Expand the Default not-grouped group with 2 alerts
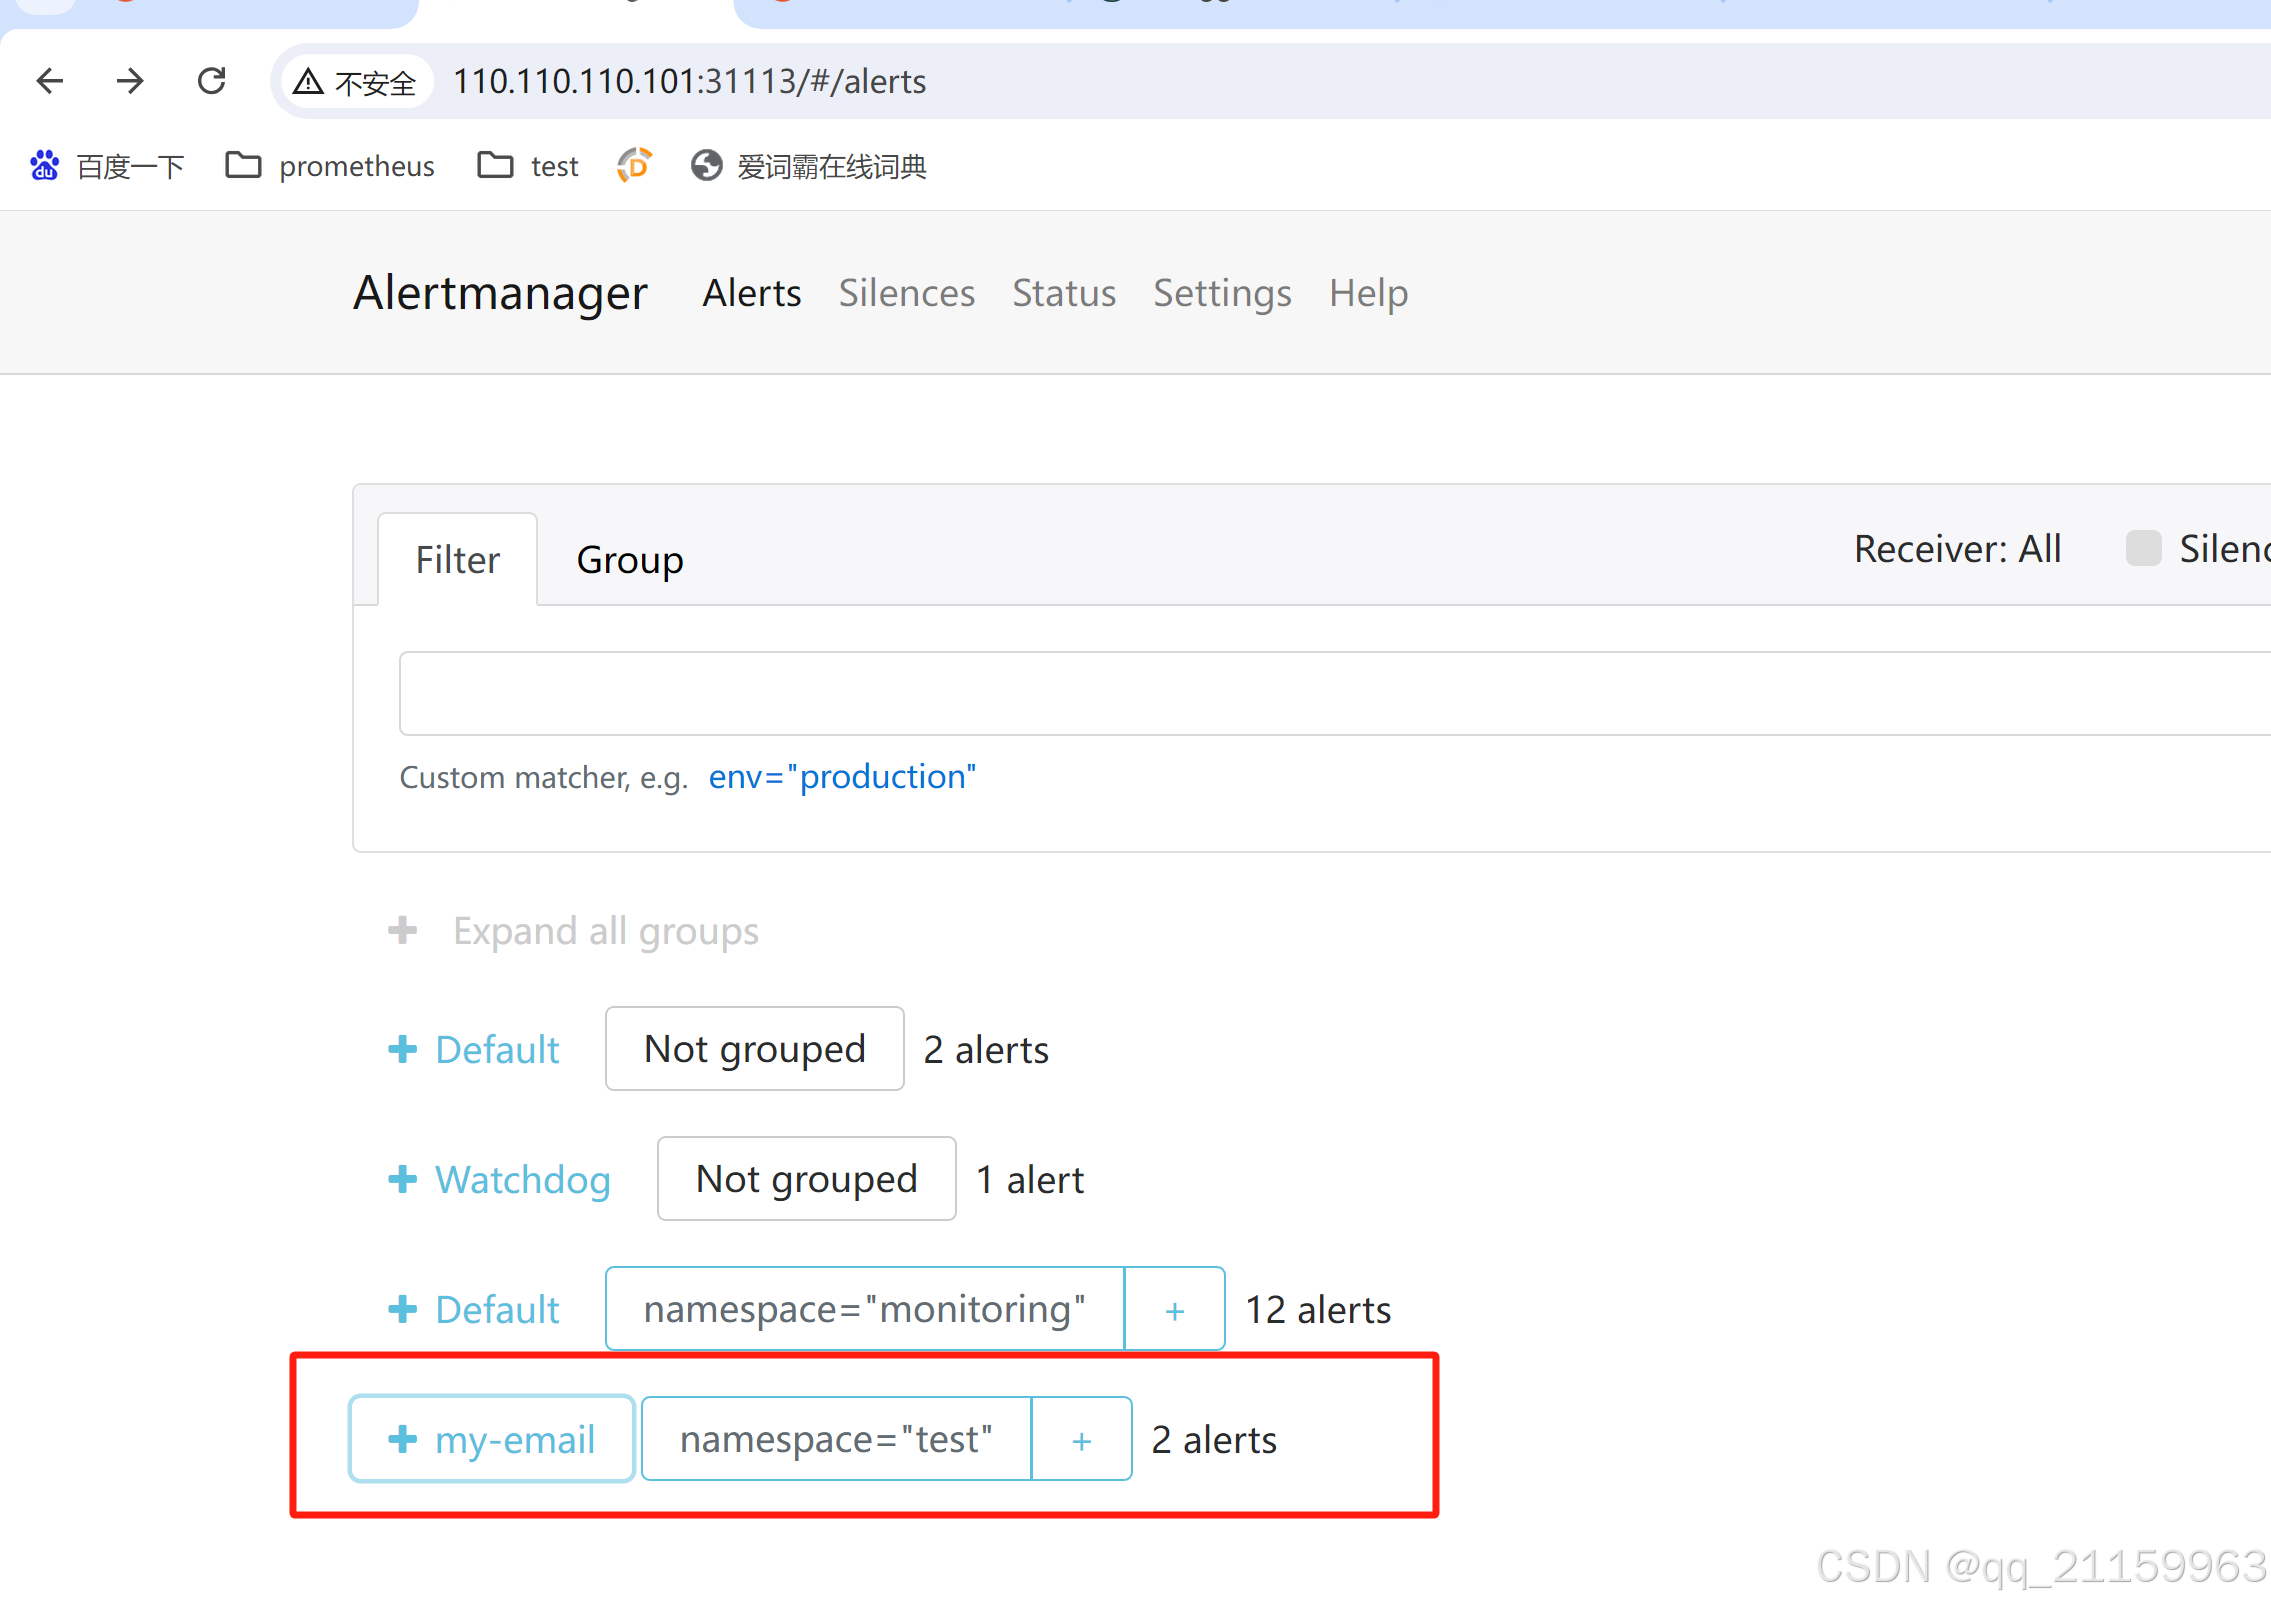 (474, 1049)
